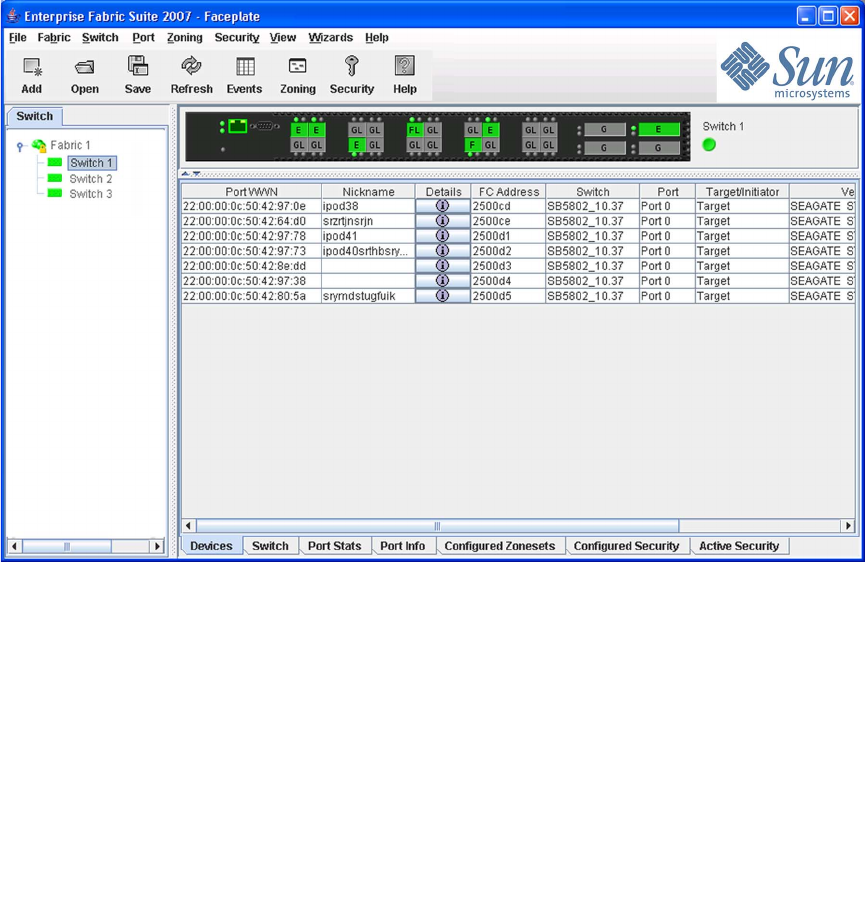865x902 pixels.
Task: Sort by Nickname column header
Action: (x=368, y=192)
